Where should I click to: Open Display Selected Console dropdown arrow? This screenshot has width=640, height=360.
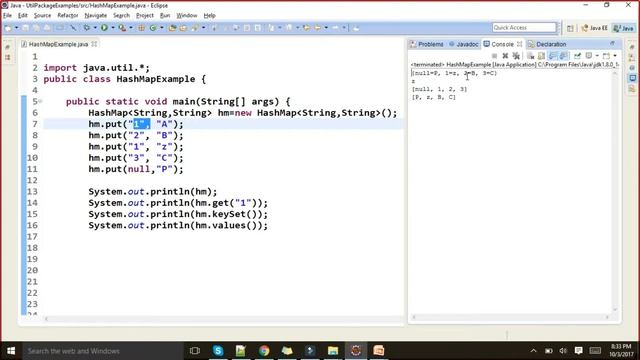(597, 56)
